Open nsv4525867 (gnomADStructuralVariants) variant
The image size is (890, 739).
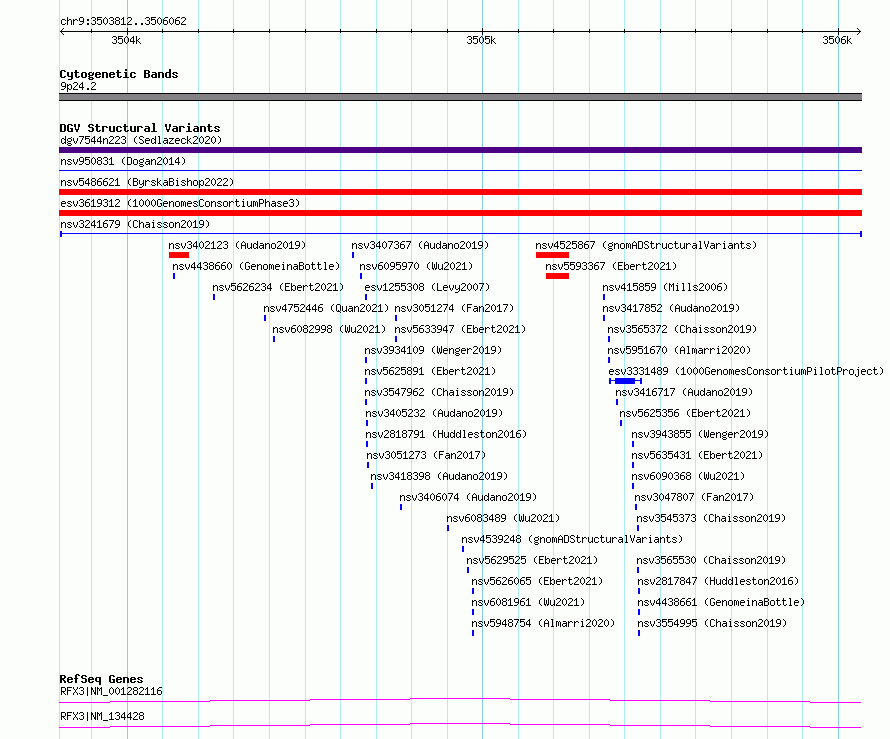pos(646,245)
